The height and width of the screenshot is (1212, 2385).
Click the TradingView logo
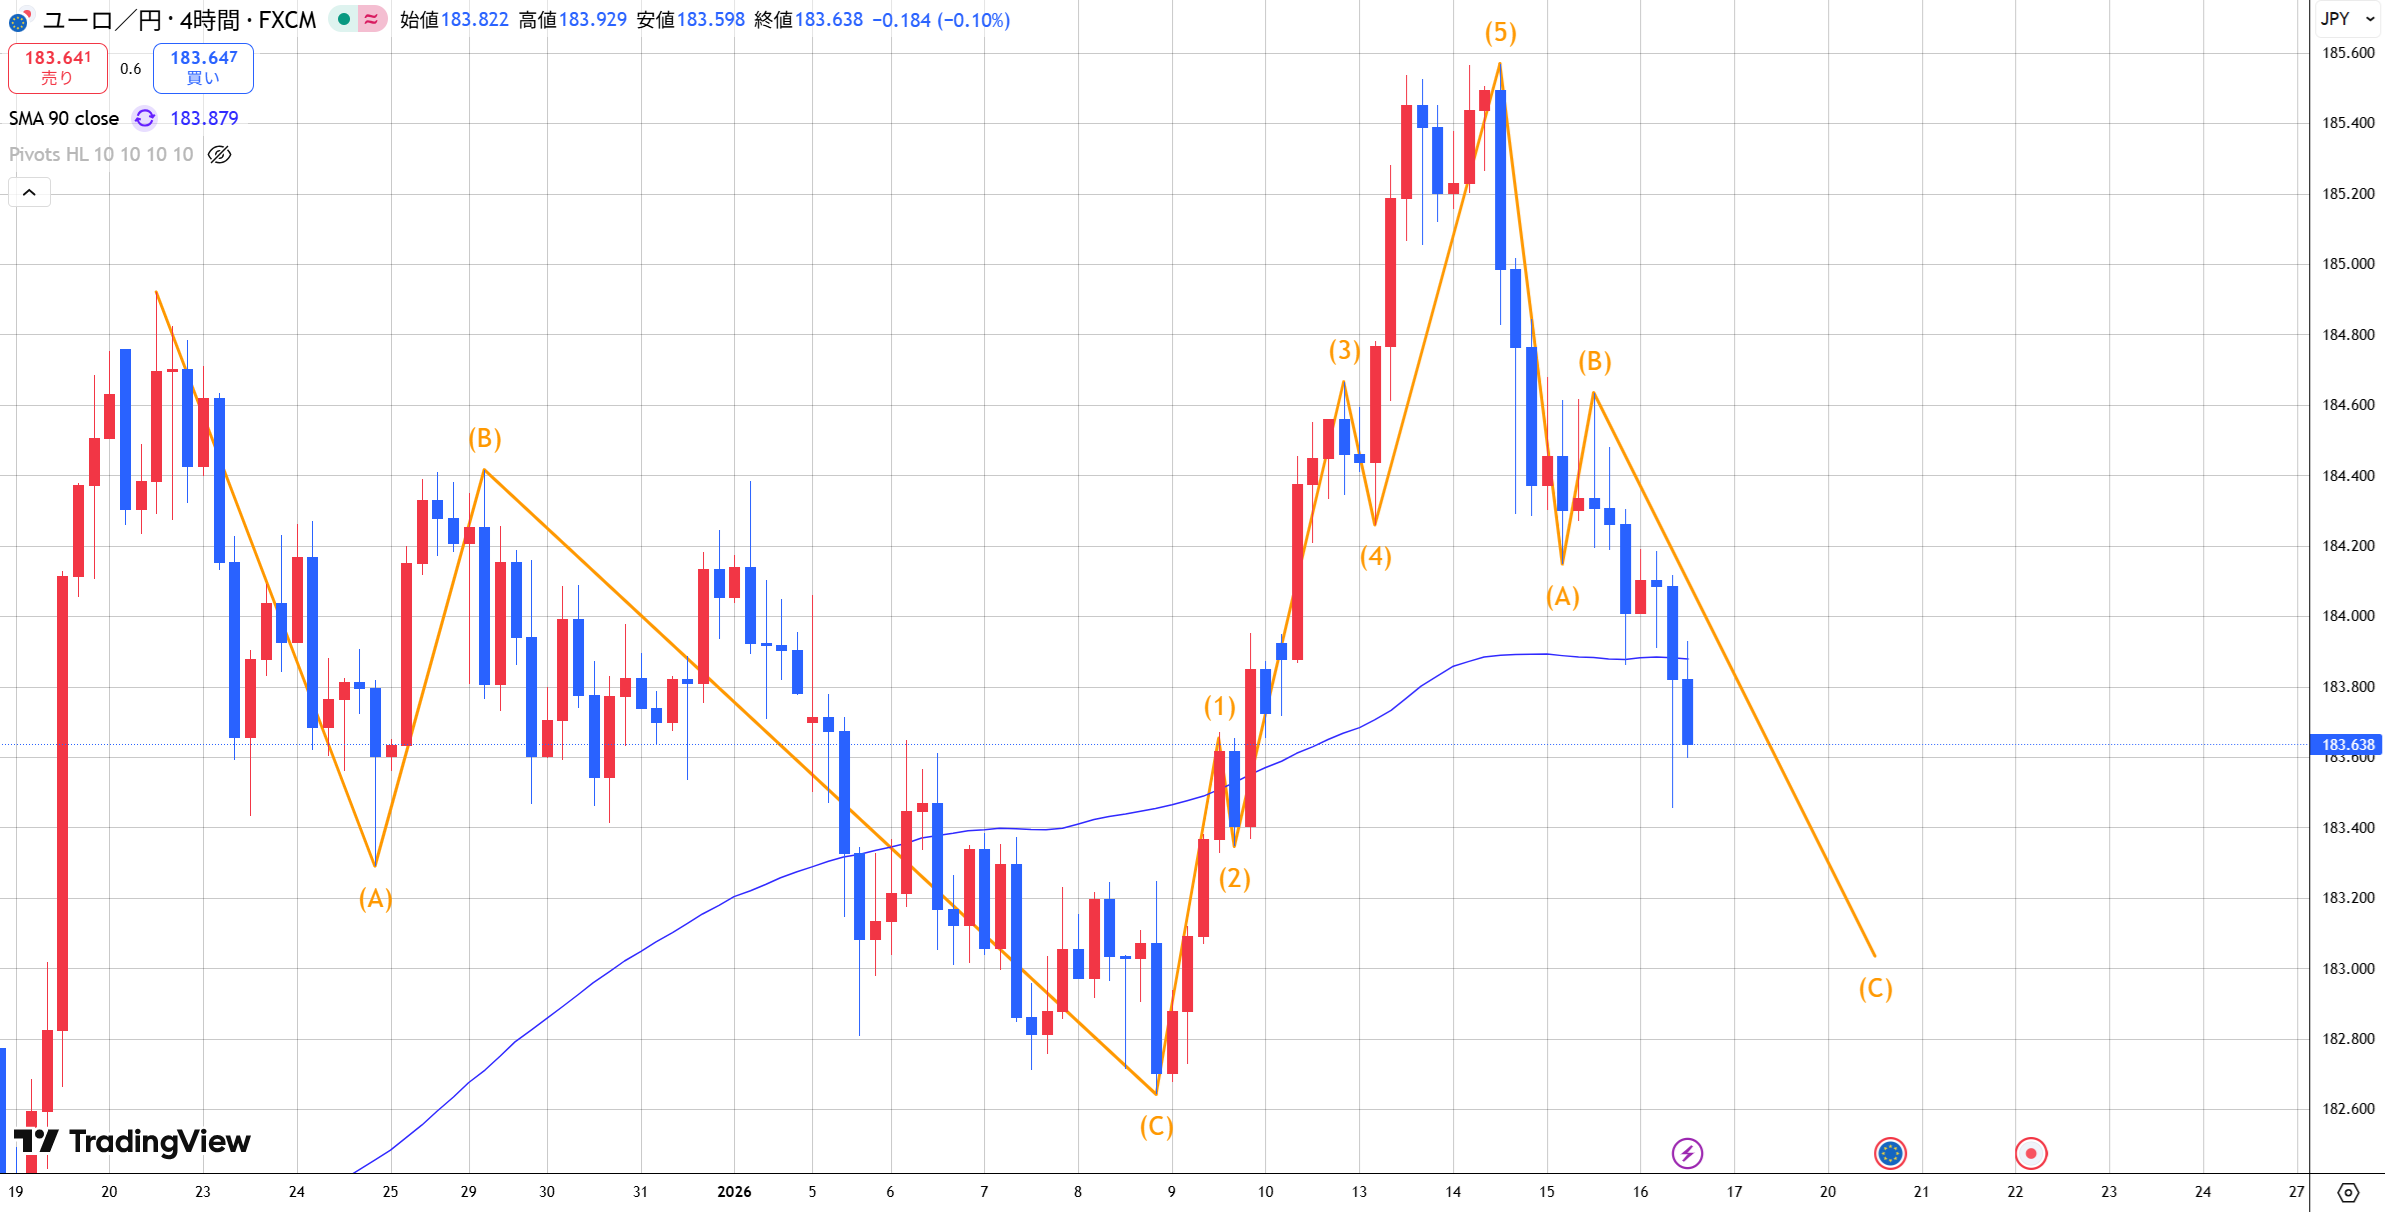coord(132,1141)
